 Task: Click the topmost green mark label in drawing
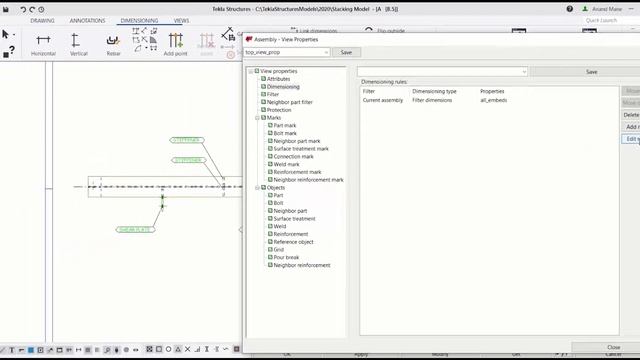point(187,140)
